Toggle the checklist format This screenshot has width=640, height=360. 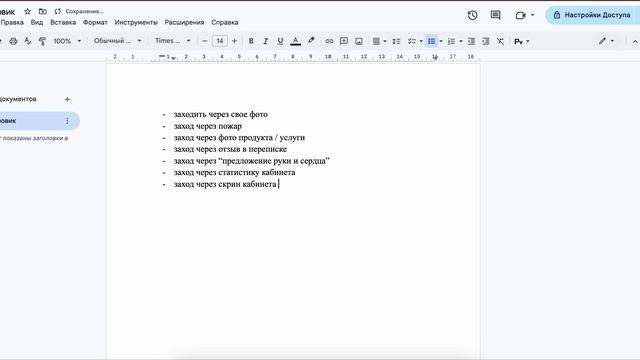412,41
